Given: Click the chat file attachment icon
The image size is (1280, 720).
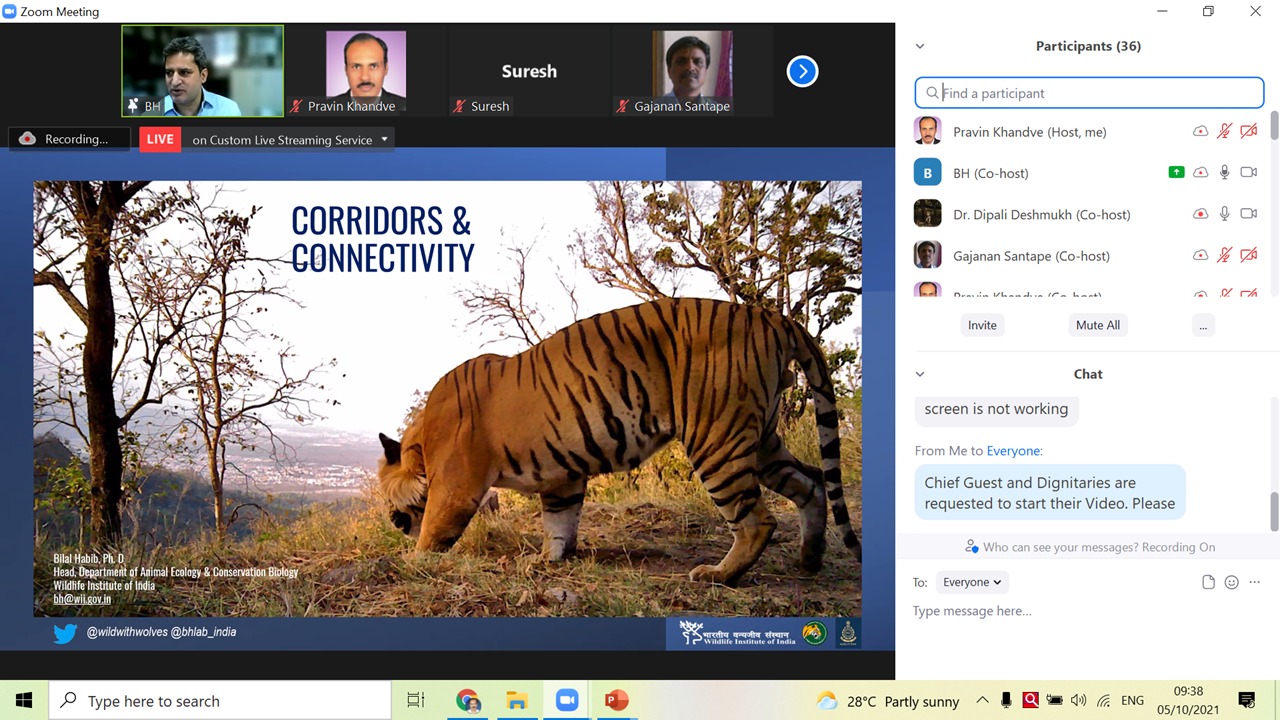Looking at the screenshot, I should (x=1208, y=582).
